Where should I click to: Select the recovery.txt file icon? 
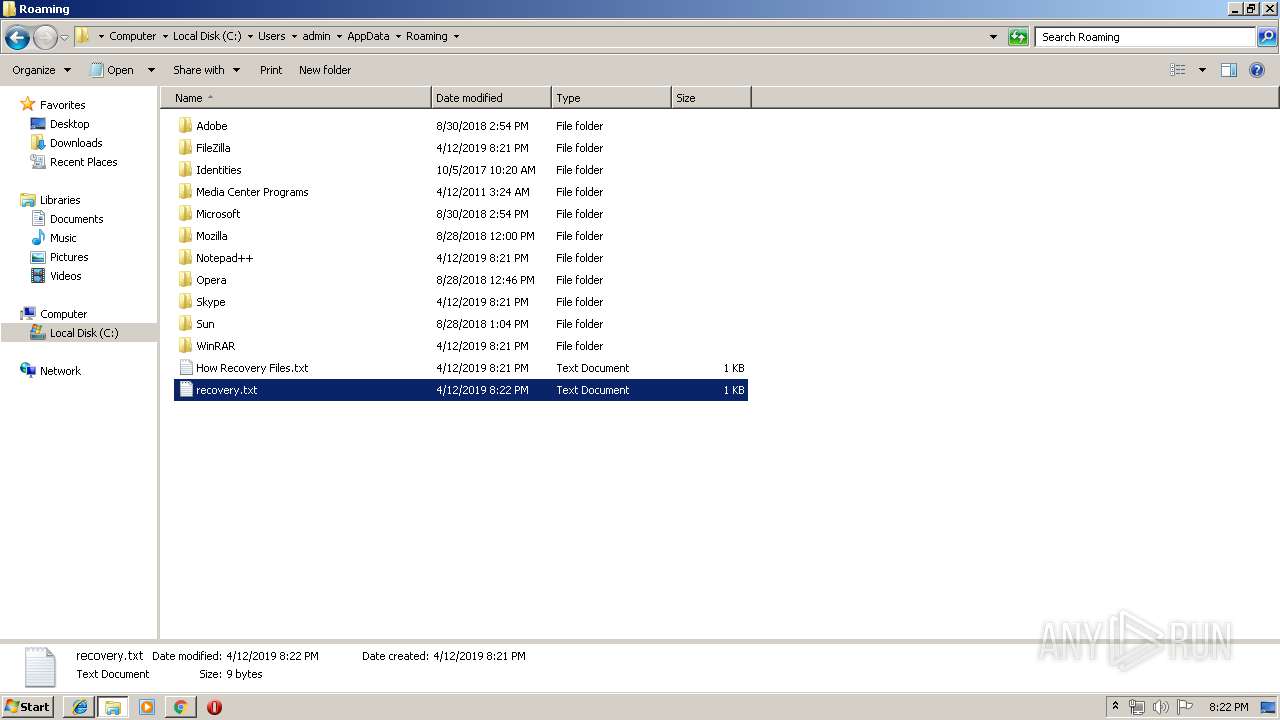[185, 390]
